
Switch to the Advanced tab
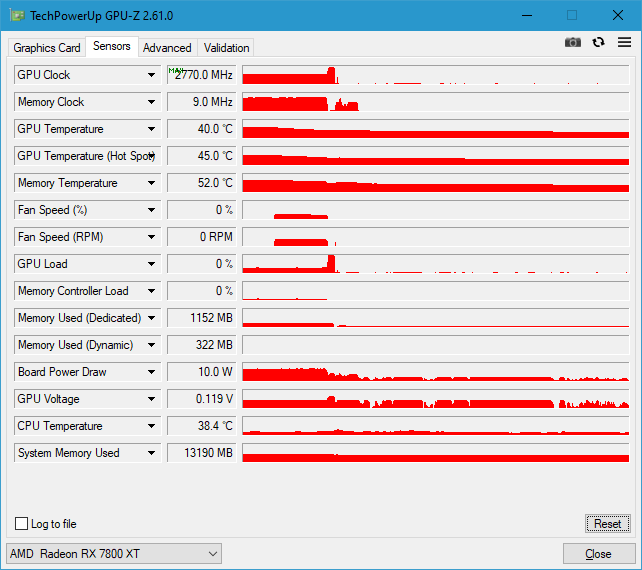[x=167, y=48]
